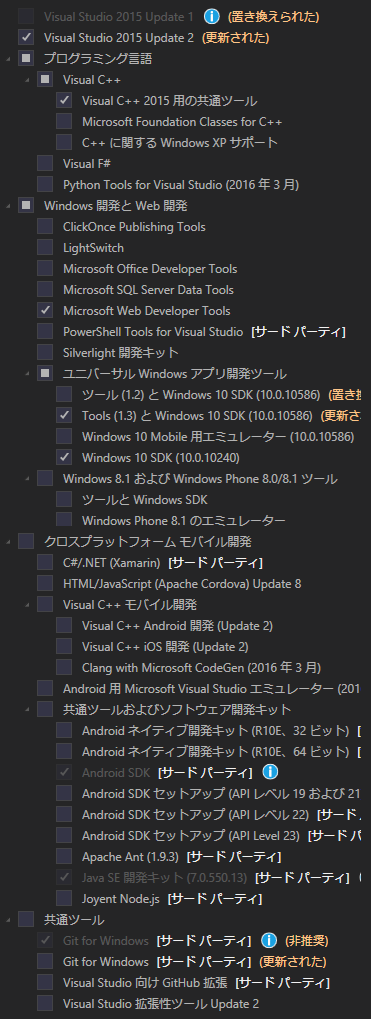Check Windows 10 Mobile 用エミュレーター
This screenshot has width=371, height=1019.
pyautogui.click(x=64, y=436)
